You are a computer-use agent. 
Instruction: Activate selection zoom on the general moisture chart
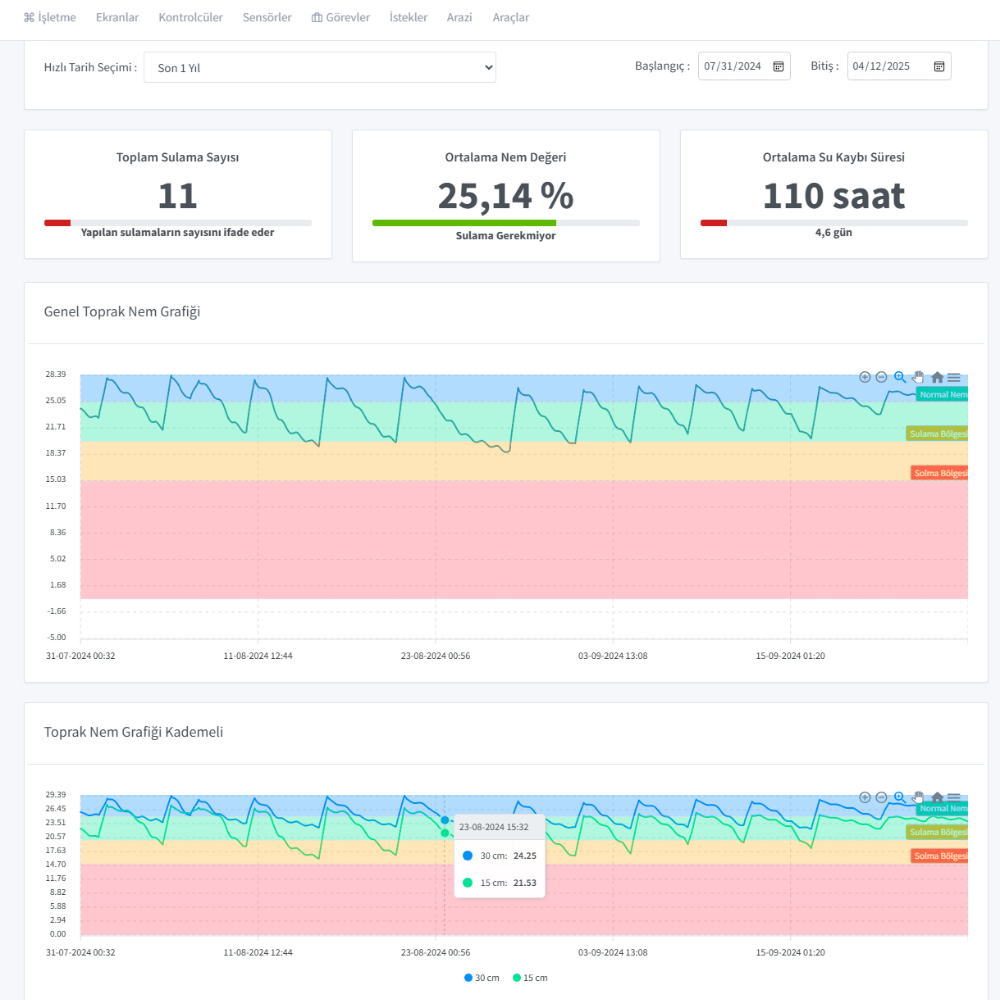point(899,377)
